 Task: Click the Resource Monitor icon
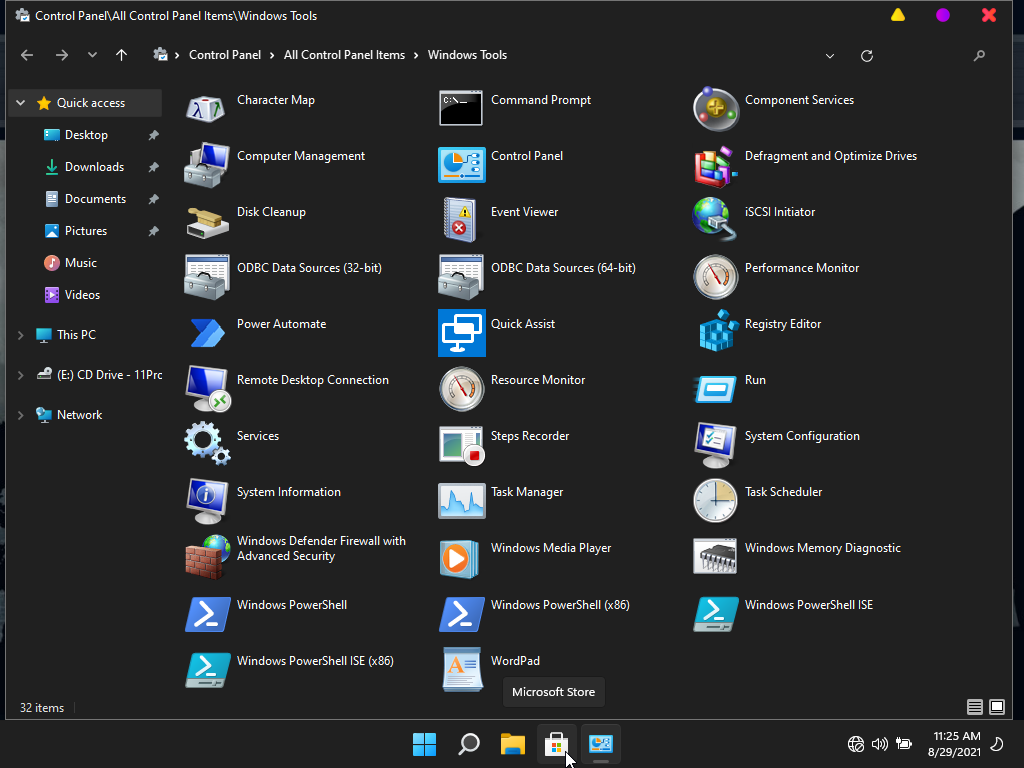(461, 389)
